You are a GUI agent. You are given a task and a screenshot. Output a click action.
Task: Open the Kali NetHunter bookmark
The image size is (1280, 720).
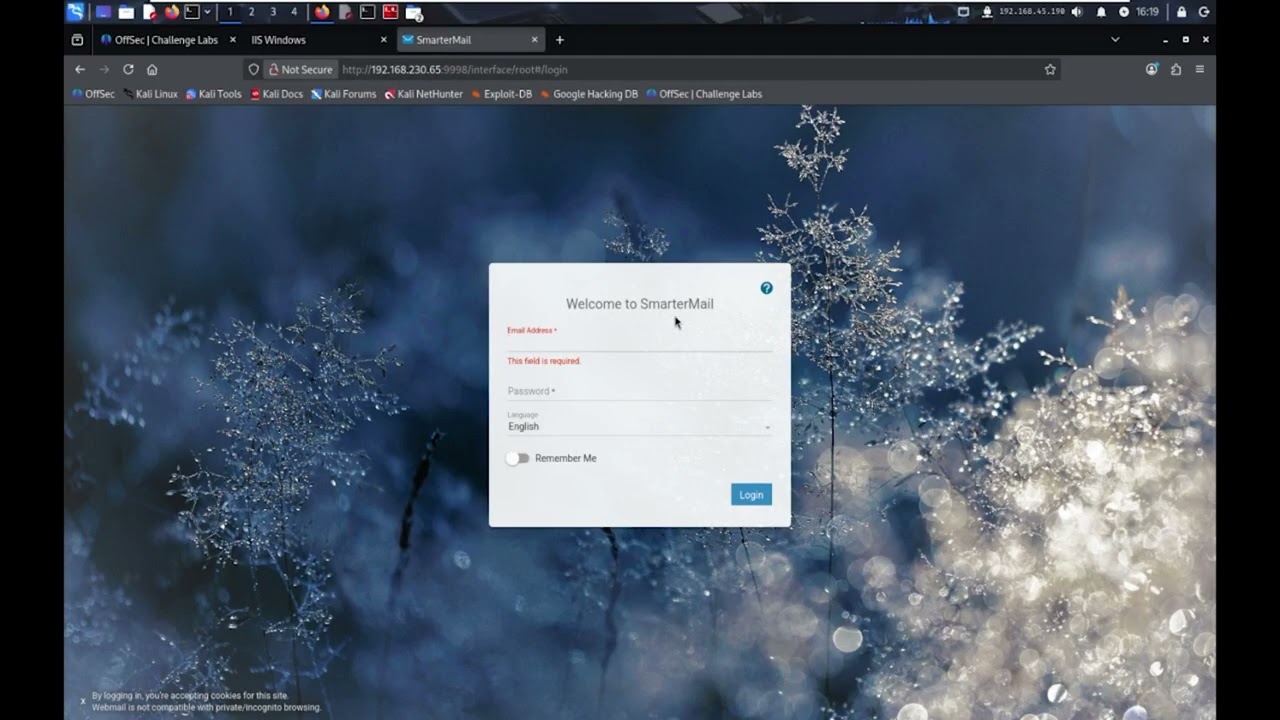(x=424, y=94)
